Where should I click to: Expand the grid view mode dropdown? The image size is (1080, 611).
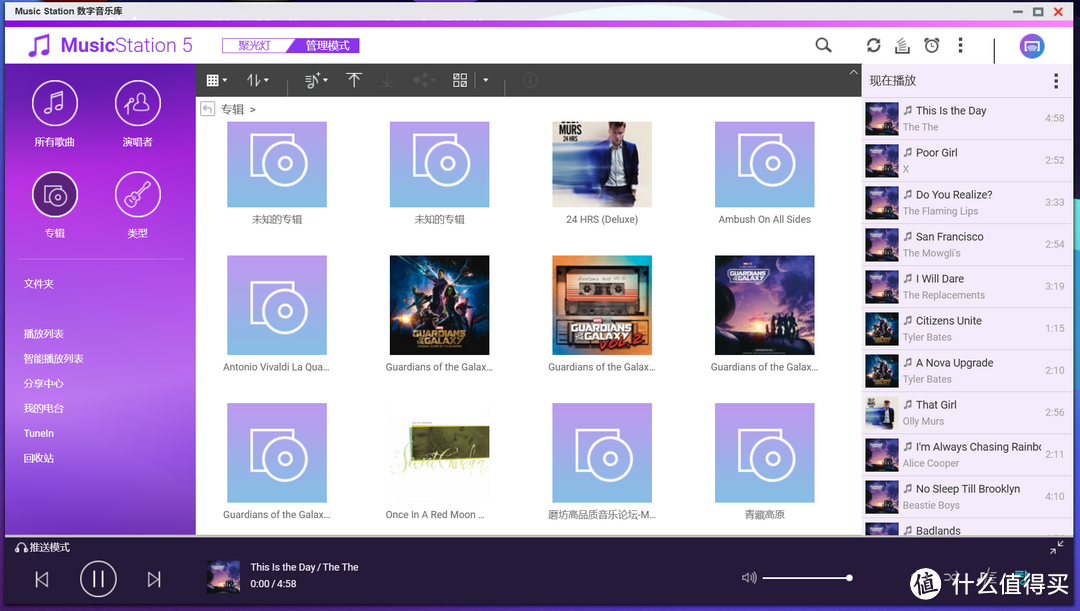216,80
